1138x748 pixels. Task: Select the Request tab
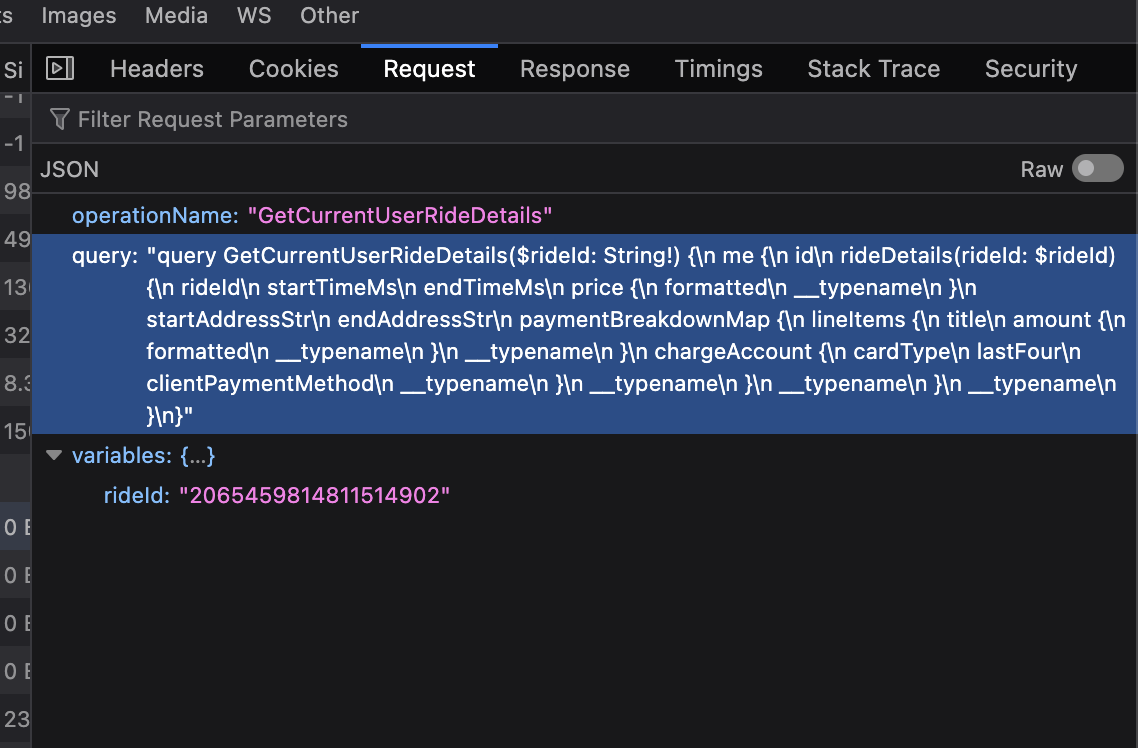[x=429, y=69]
